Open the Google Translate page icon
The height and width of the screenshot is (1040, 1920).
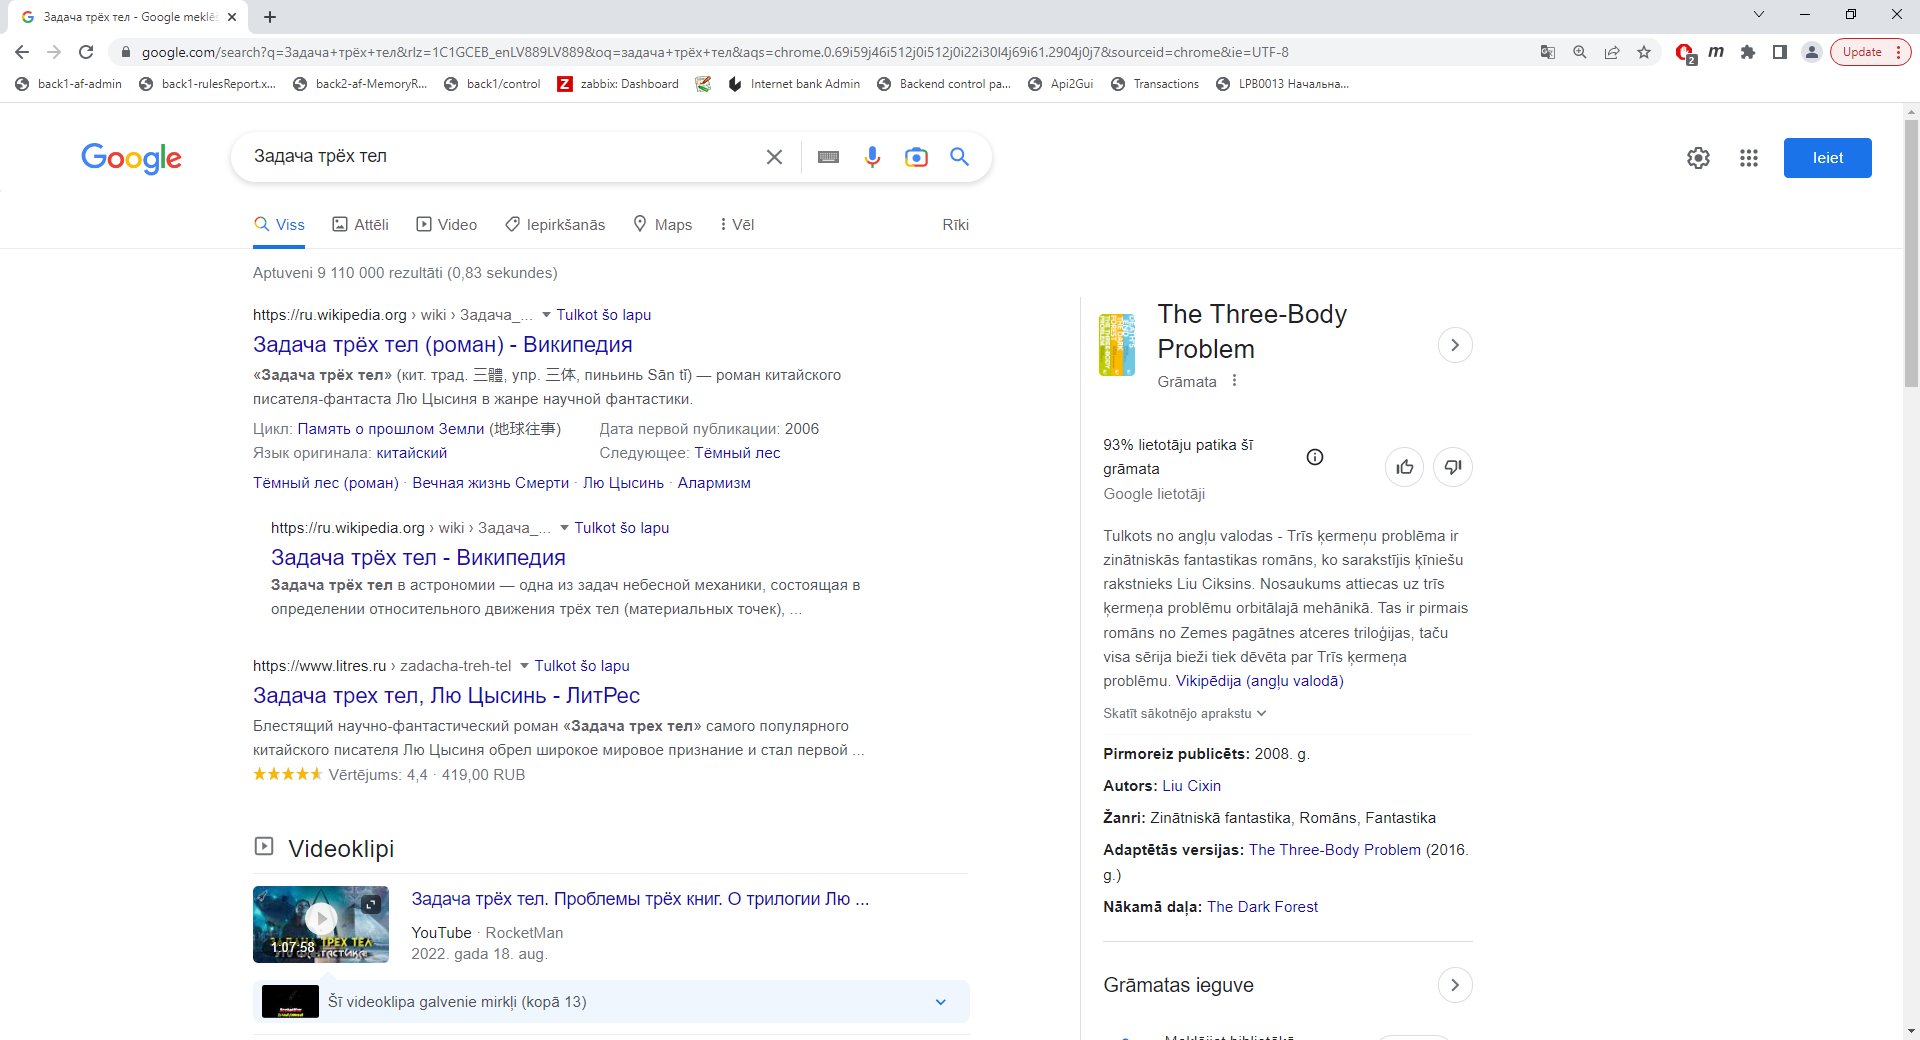pos(1548,52)
